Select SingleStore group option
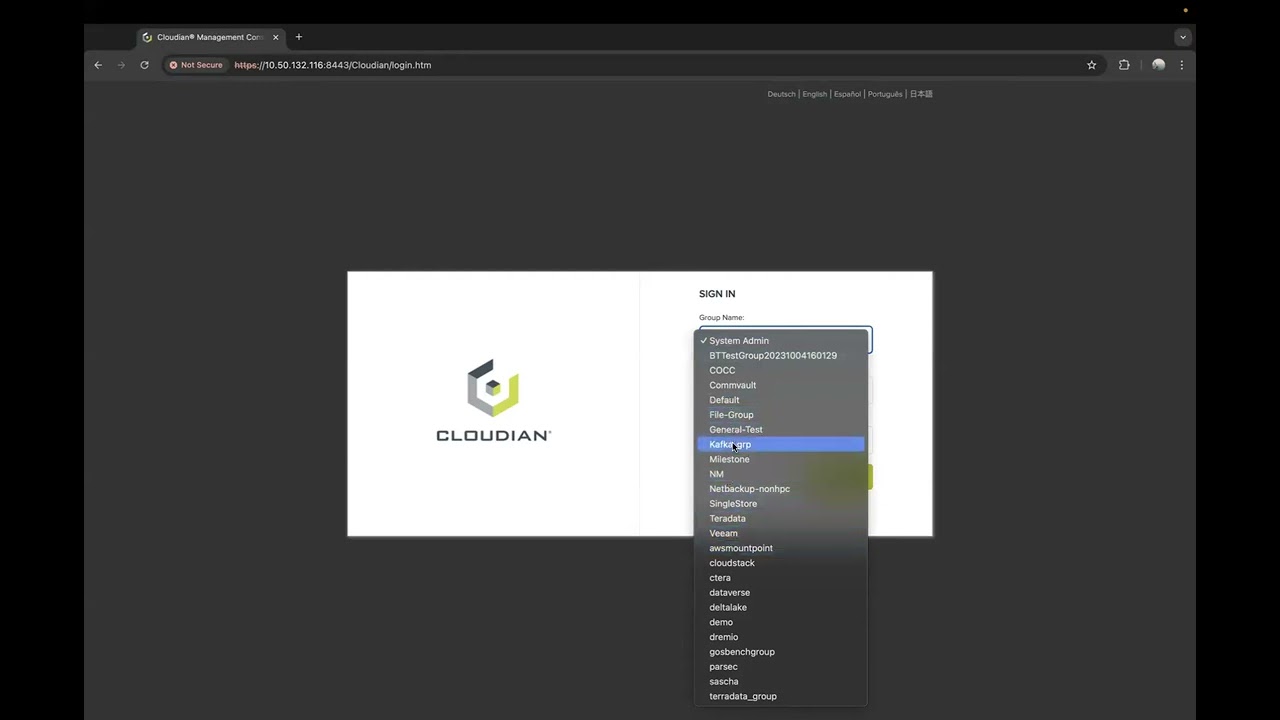The image size is (1280, 720). pyautogui.click(x=780, y=504)
